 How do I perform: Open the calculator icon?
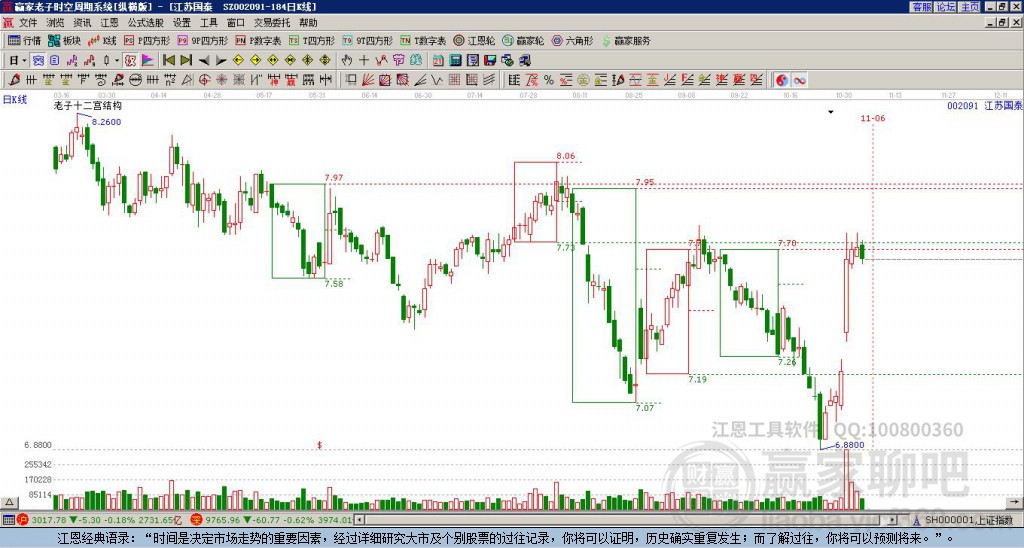pos(455,60)
